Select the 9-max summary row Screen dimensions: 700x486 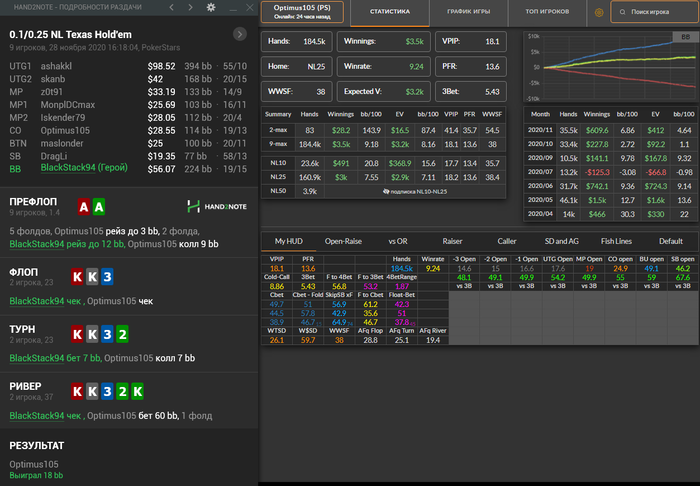coord(383,145)
